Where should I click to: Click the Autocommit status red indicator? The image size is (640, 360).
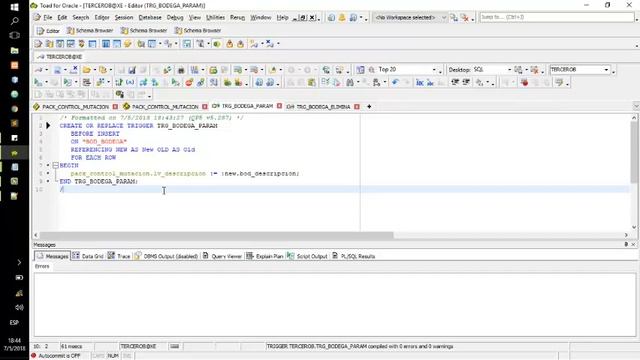(x=34, y=356)
